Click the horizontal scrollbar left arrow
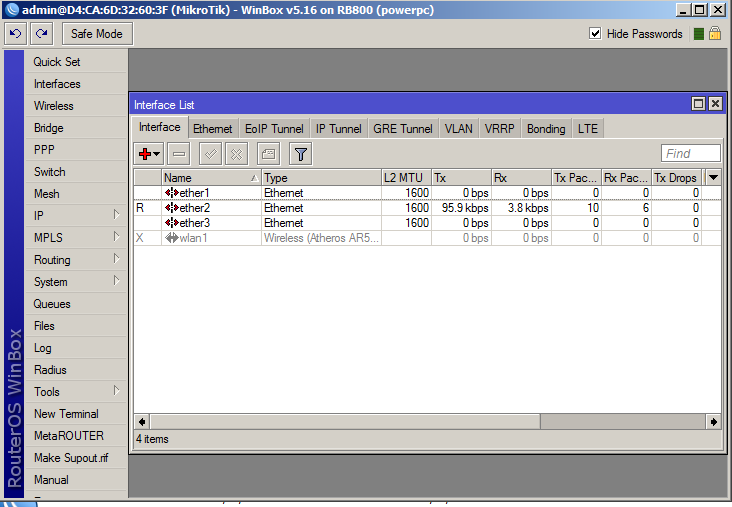Viewport: 732px width, 507px height. (142, 422)
